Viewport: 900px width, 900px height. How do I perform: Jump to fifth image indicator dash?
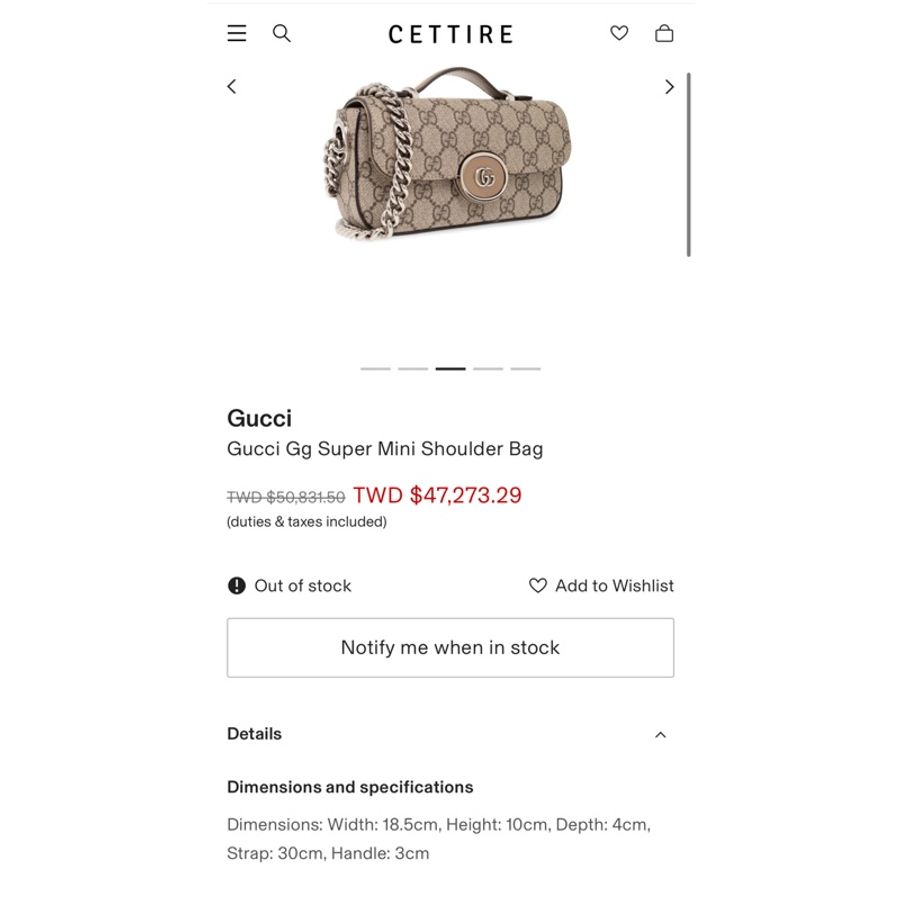(x=526, y=368)
